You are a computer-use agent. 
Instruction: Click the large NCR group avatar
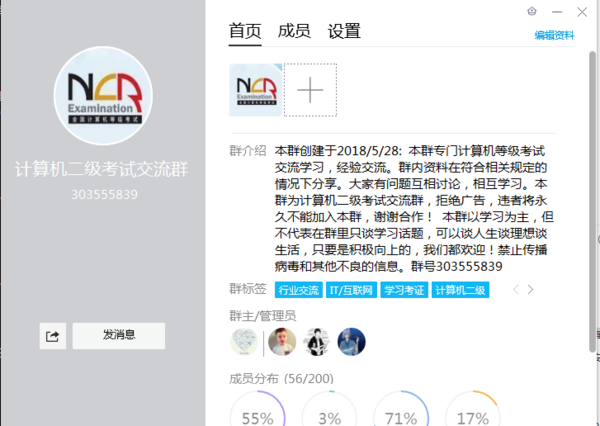click(x=103, y=96)
